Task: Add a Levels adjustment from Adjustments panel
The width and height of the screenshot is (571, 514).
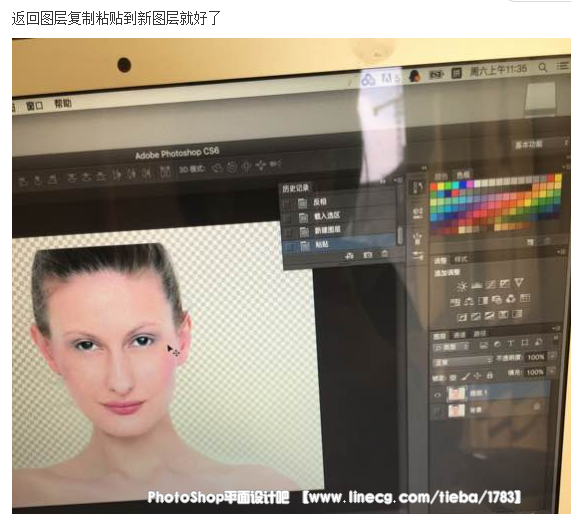Action: point(477,285)
